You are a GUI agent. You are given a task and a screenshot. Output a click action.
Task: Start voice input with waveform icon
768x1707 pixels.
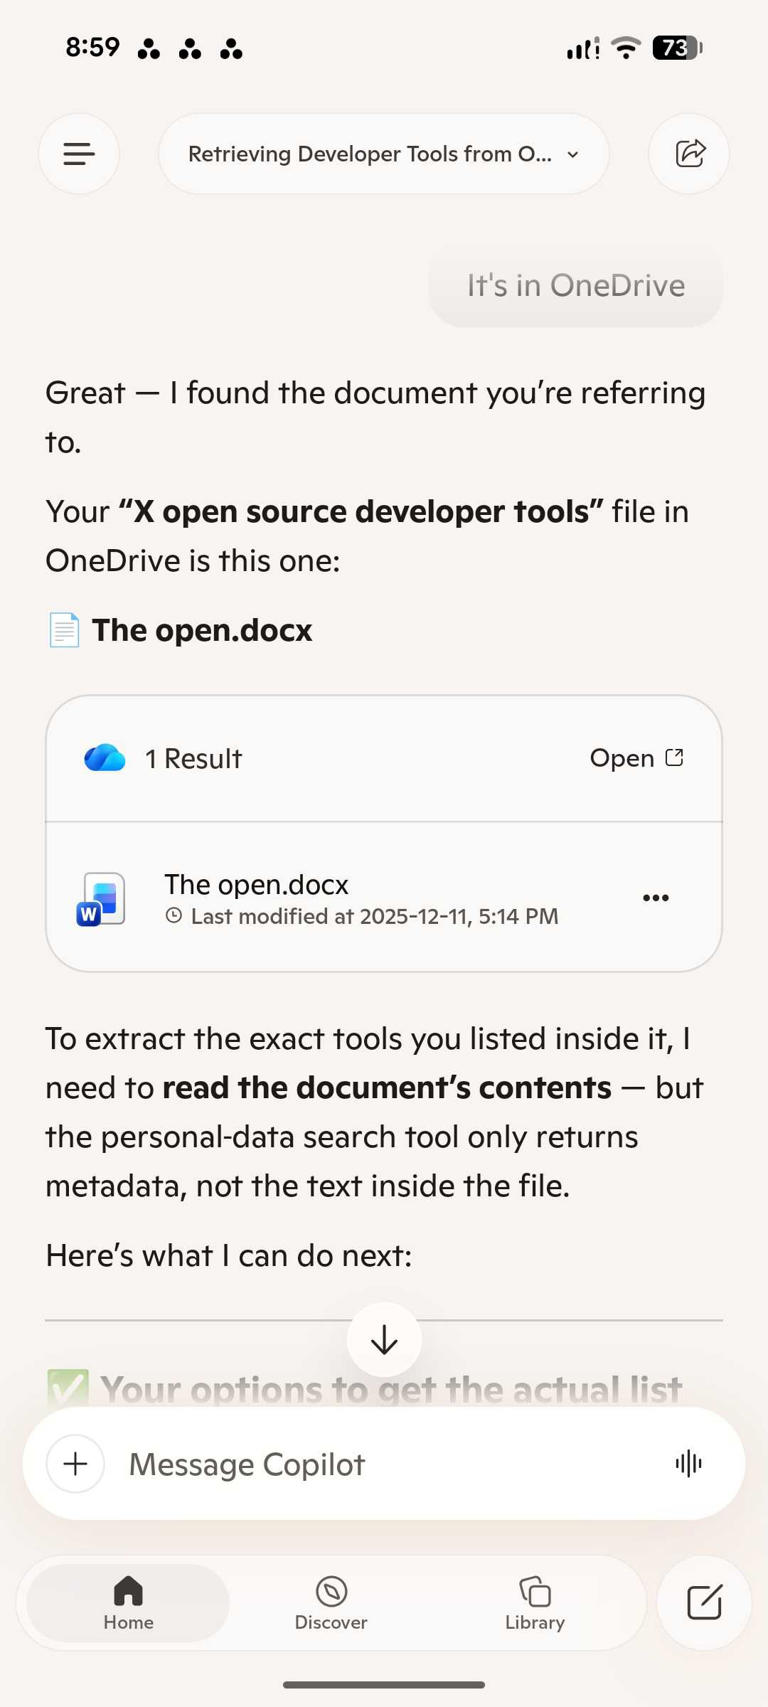[689, 1464]
